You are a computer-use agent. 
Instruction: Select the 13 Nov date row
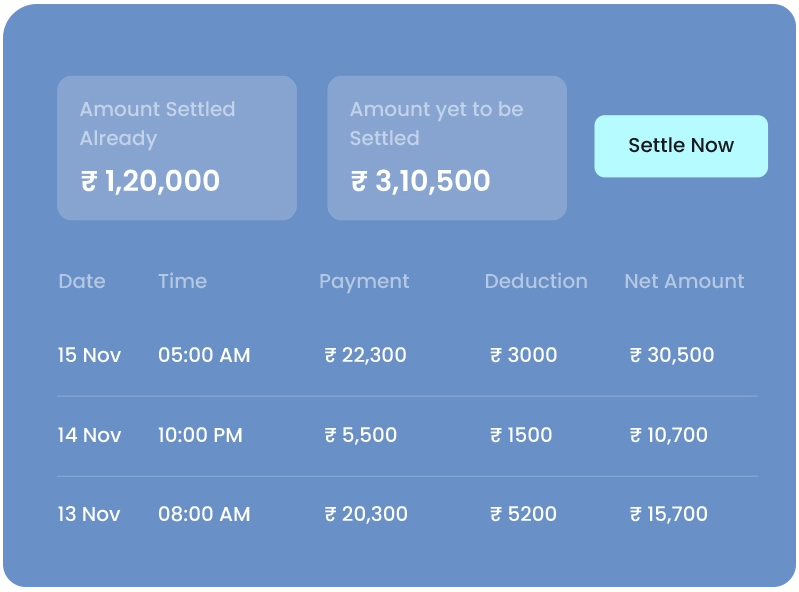tap(90, 514)
